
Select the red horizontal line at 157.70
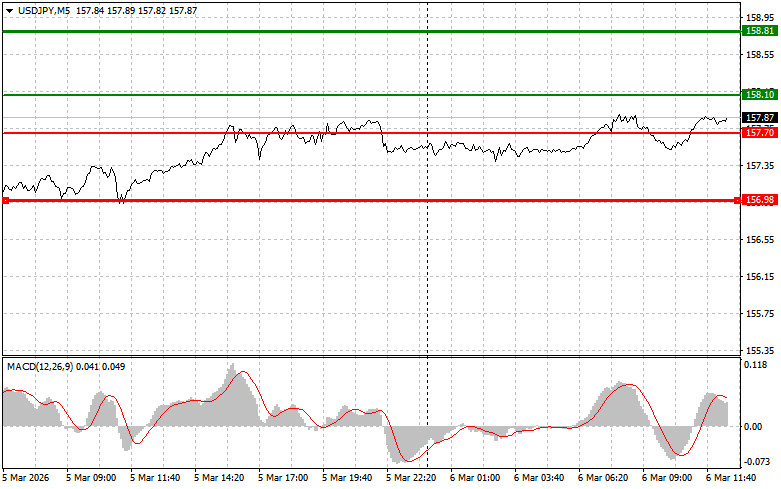point(300,132)
